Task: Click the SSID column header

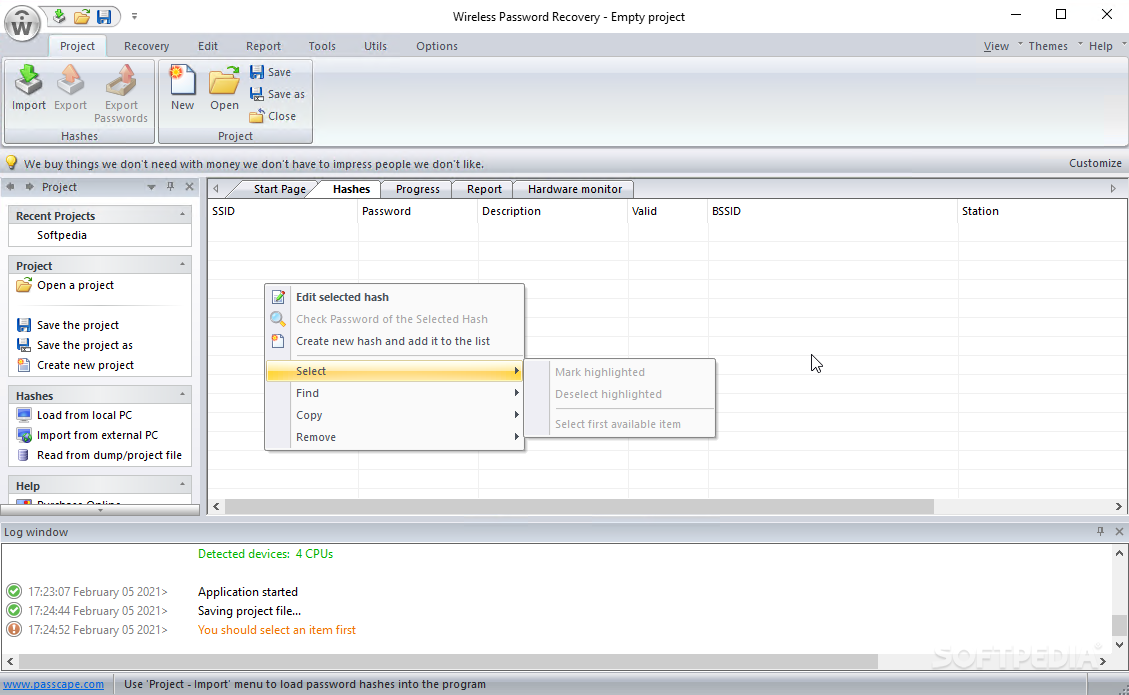Action: [x=283, y=211]
